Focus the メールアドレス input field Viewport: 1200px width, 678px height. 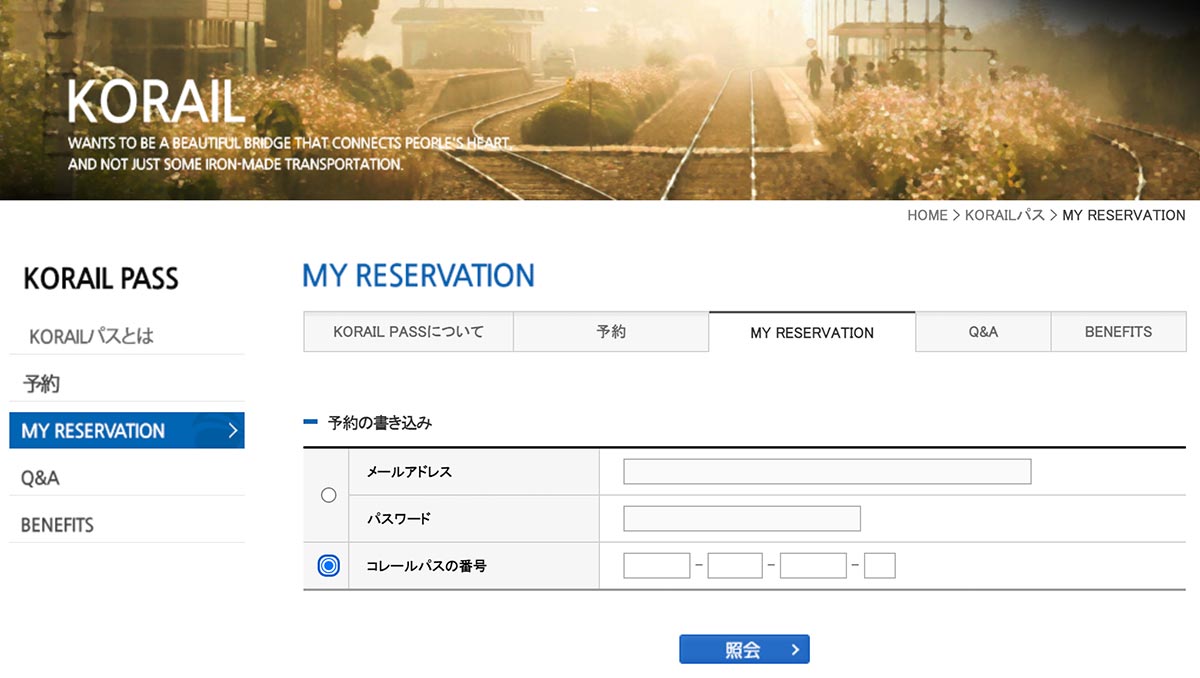click(827, 472)
